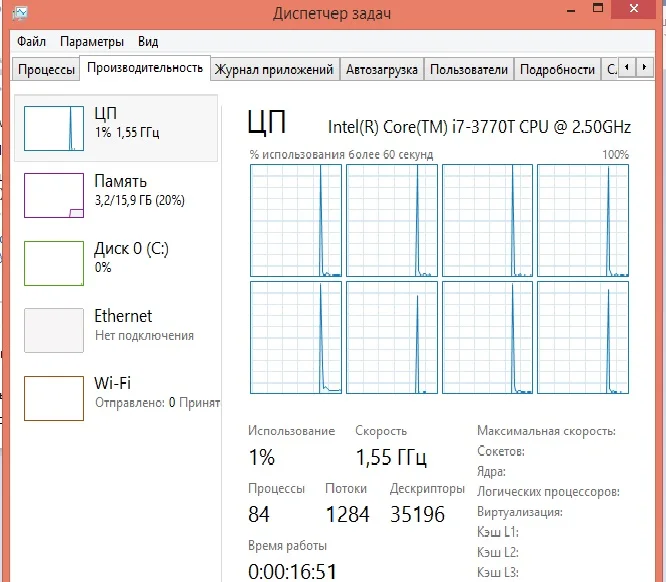Image resolution: width=666 pixels, height=582 pixels.
Task: Click the Ядра: label
Action: 491,472
